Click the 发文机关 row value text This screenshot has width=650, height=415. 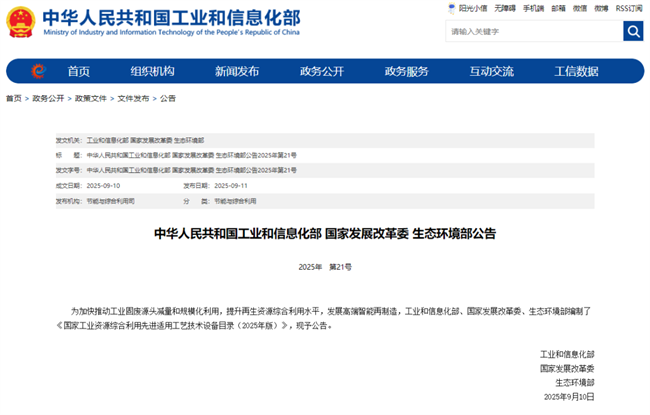145,141
